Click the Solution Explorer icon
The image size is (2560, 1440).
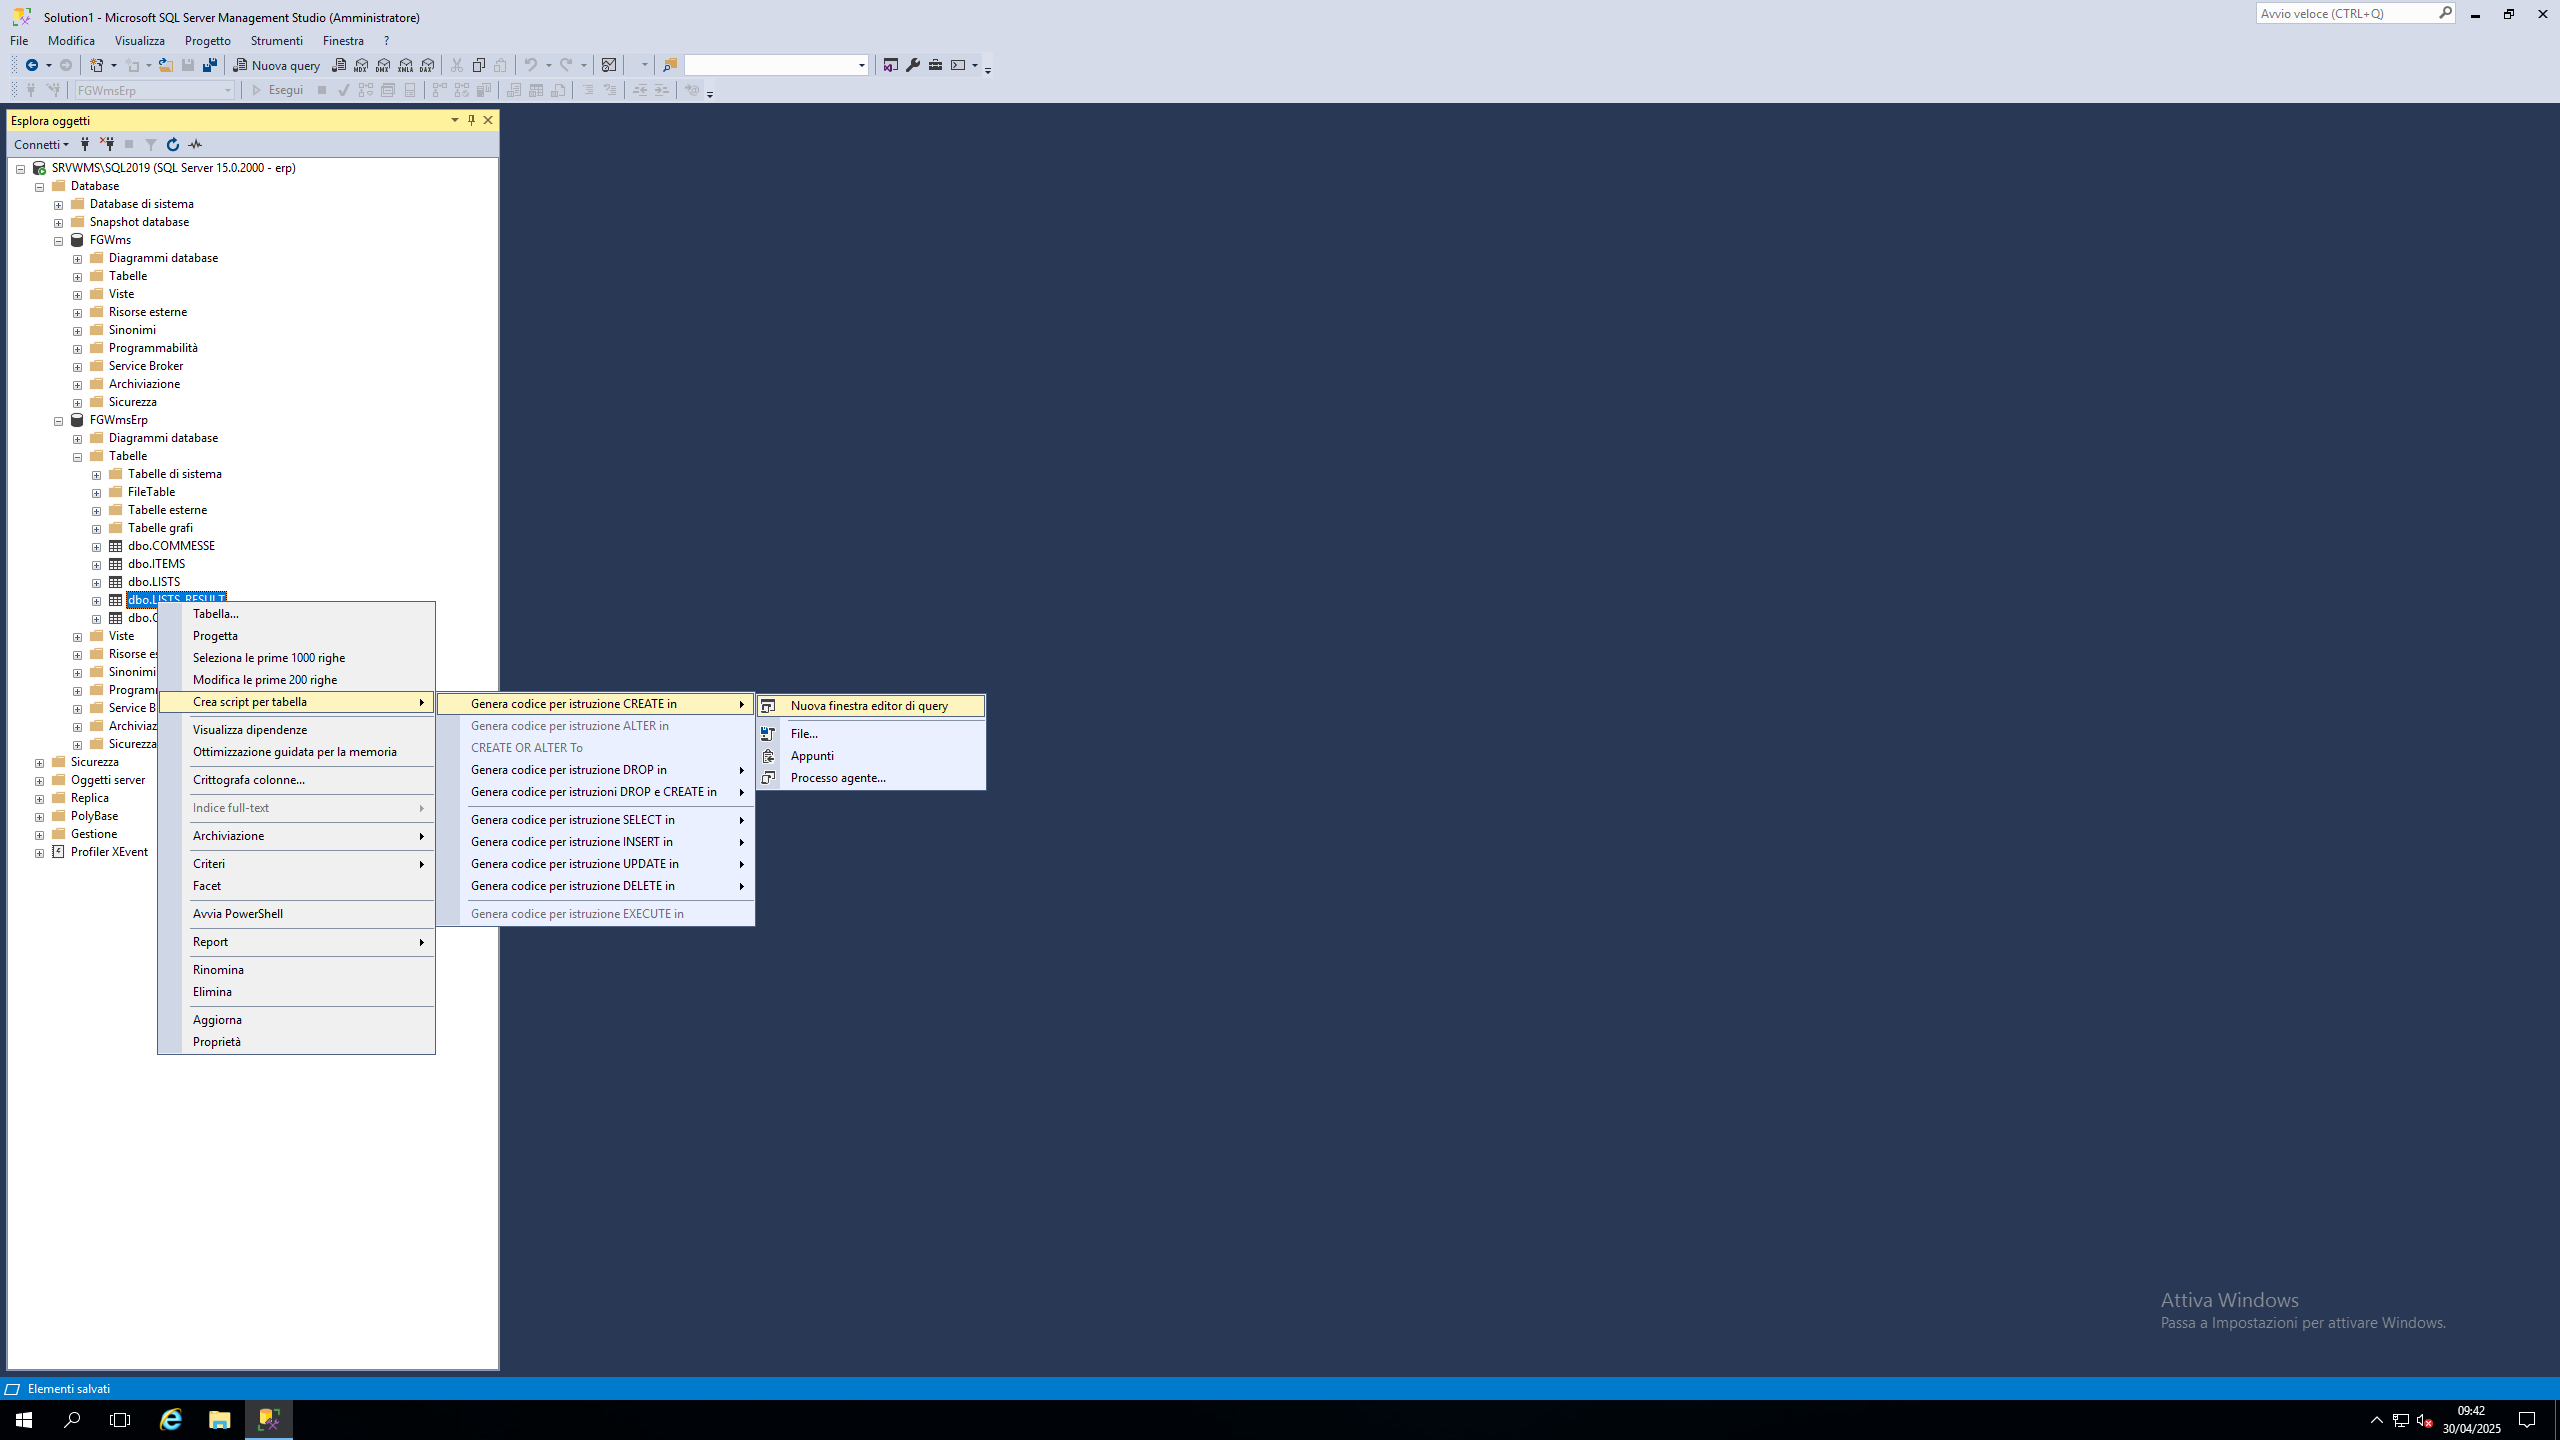(890, 65)
